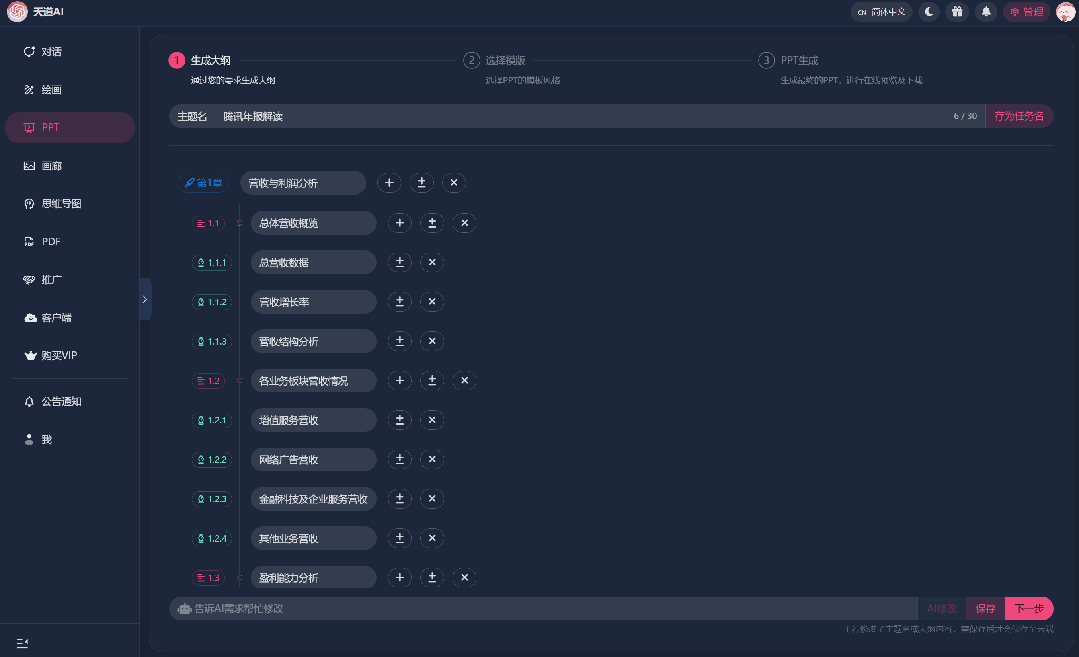Remove 网络广告营收 using its X icon
The width and height of the screenshot is (1079, 657).
[432, 460]
